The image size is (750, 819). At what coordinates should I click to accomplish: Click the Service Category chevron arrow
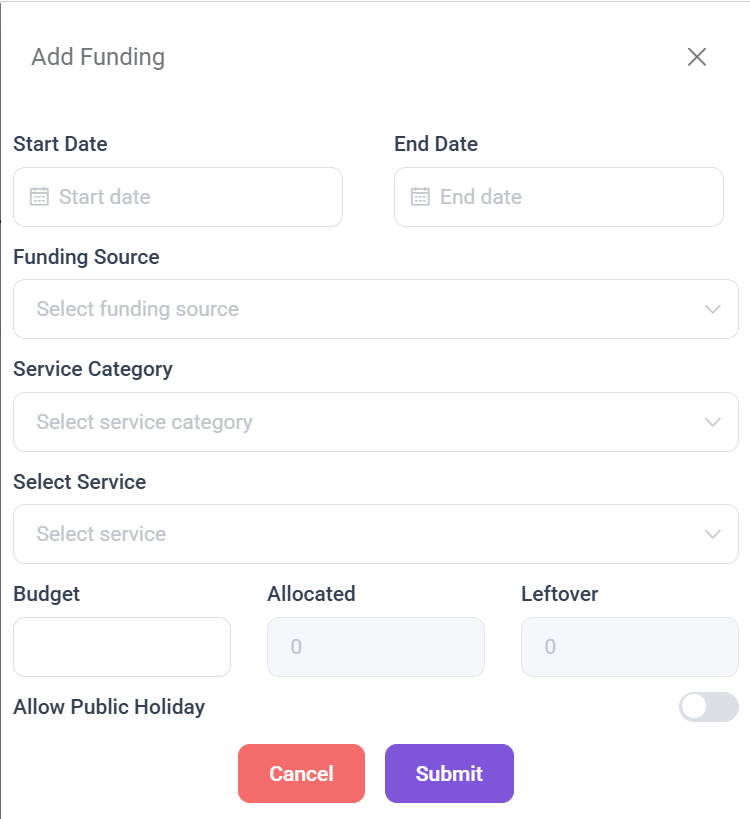pos(713,422)
